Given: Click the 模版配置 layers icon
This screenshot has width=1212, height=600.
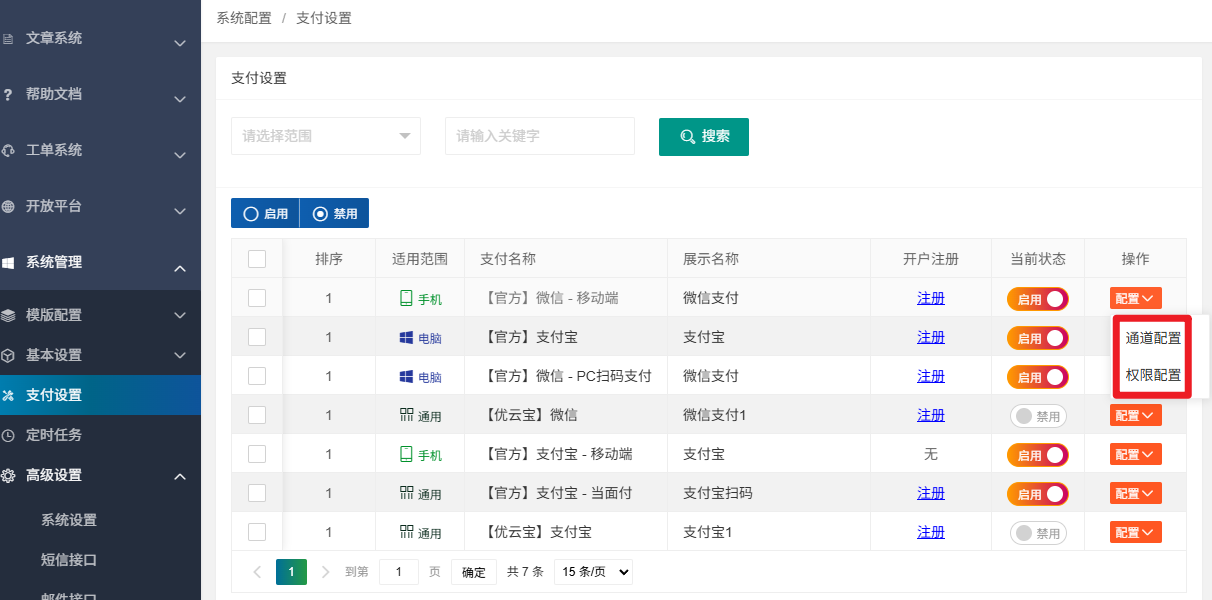Looking at the screenshot, I should (7, 315).
